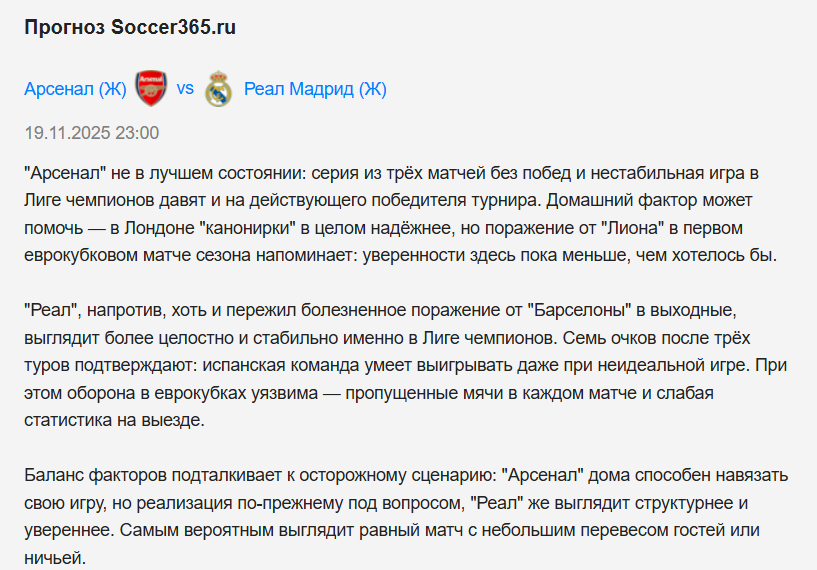Open the Реал Мадрид (Ж) team link
Viewport: 817px width, 570px height.
pos(315,90)
